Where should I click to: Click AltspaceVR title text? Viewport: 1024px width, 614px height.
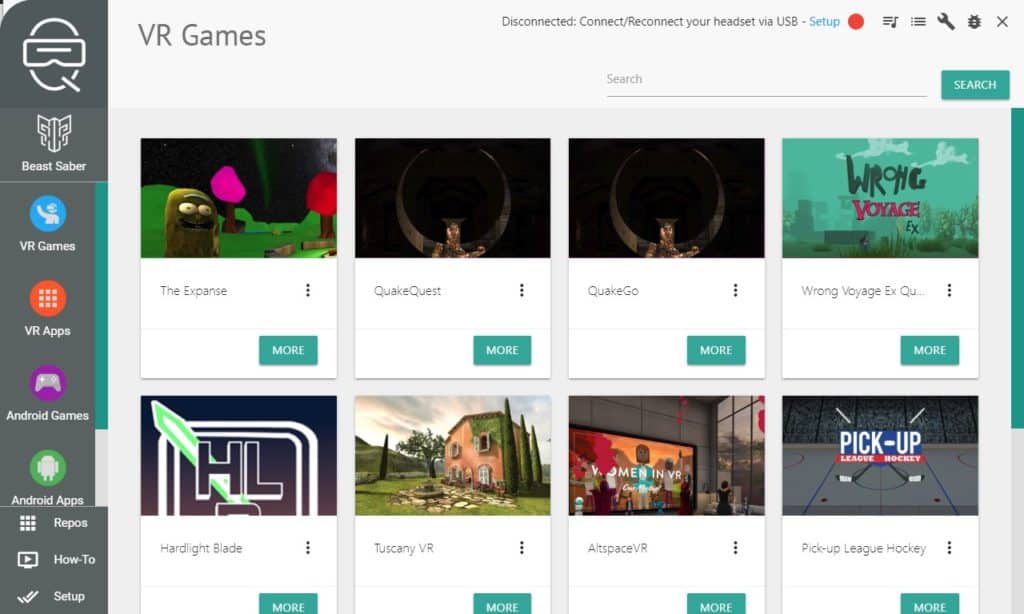(618, 548)
